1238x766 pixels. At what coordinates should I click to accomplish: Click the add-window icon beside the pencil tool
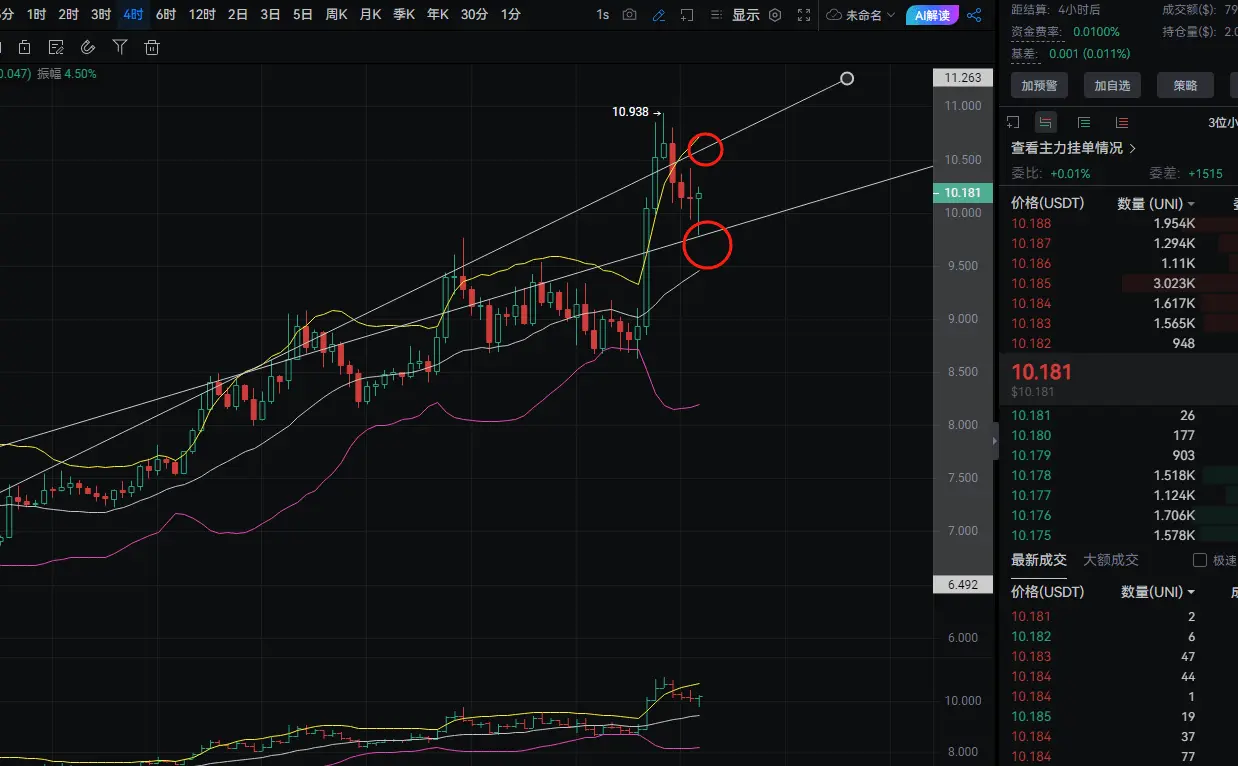[687, 15]
